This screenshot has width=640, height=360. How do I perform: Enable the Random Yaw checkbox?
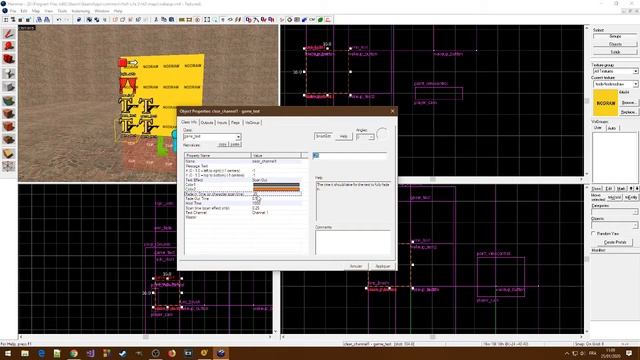[x=594, y=233]
